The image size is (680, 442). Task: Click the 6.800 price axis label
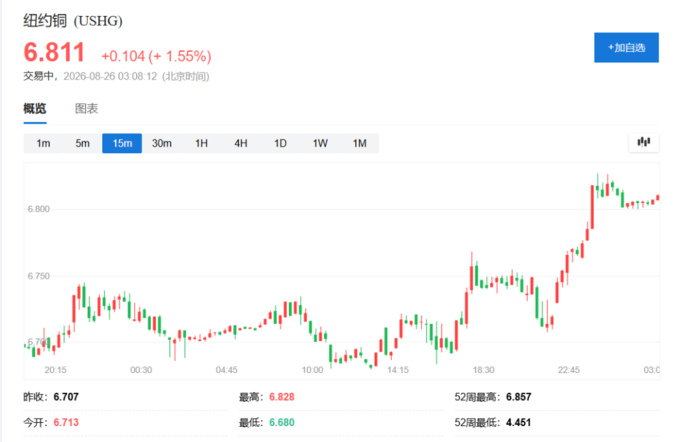39,209
